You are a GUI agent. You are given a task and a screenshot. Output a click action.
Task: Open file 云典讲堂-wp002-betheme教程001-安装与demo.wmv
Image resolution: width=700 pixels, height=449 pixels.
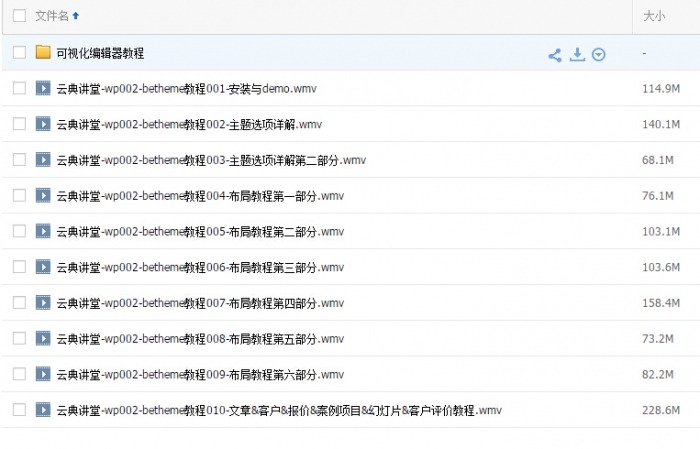[187, 89]
